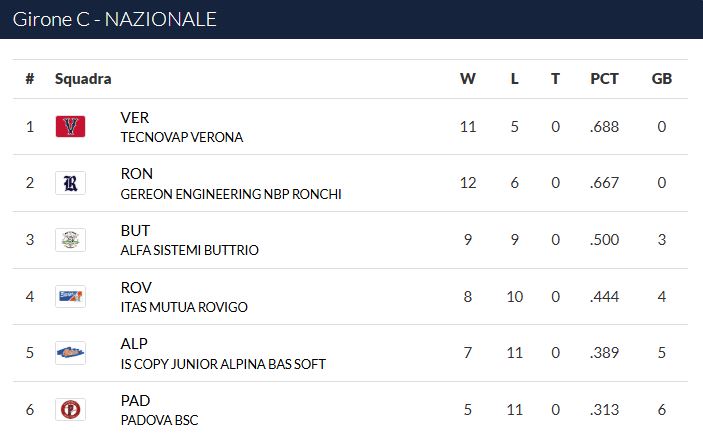Click the Itas Mutua Rovigo team logo

pyautogui.click(x=70, y=296)
